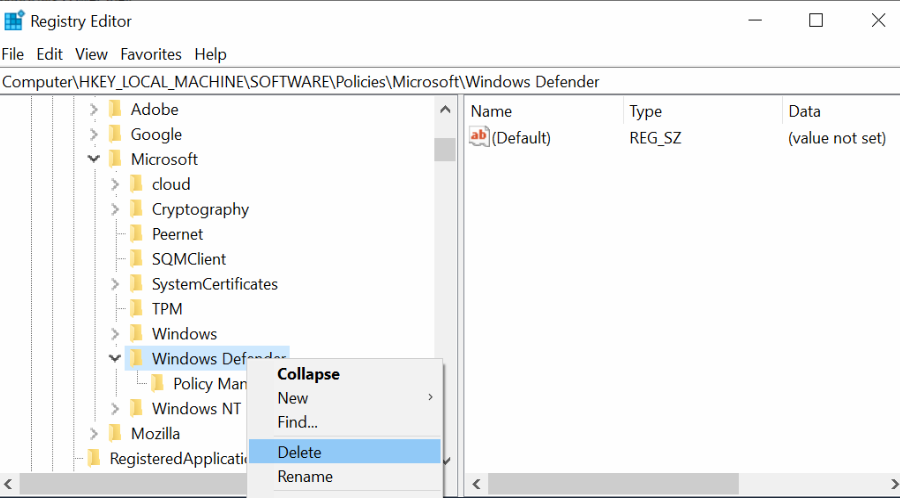Click the Registry Editor app icon in title bar
The width and height of the screenshot is (900, 500).
coord(14,21)
